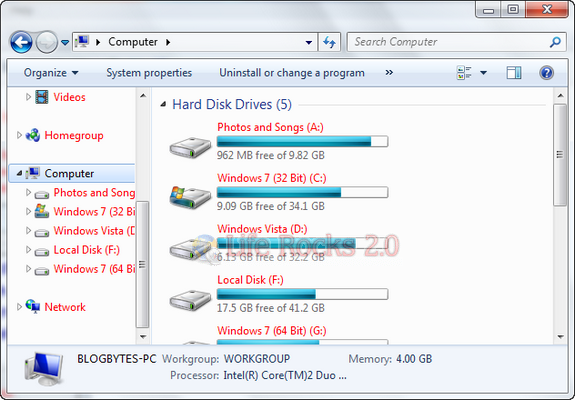Viewport: 575px width, 400px height.
Task: Click the greyed Forward arrow button
Action: (47, 42)
